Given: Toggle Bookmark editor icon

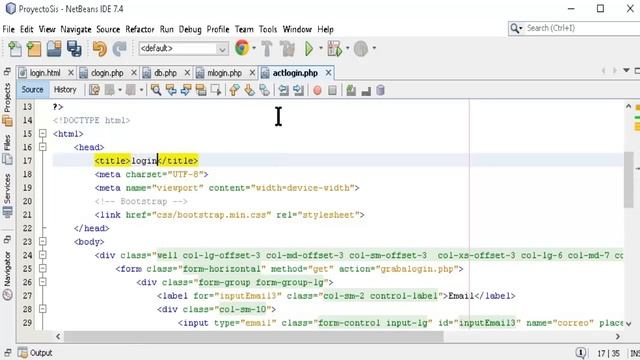Looking at the screenshot, I should (264, 90).
